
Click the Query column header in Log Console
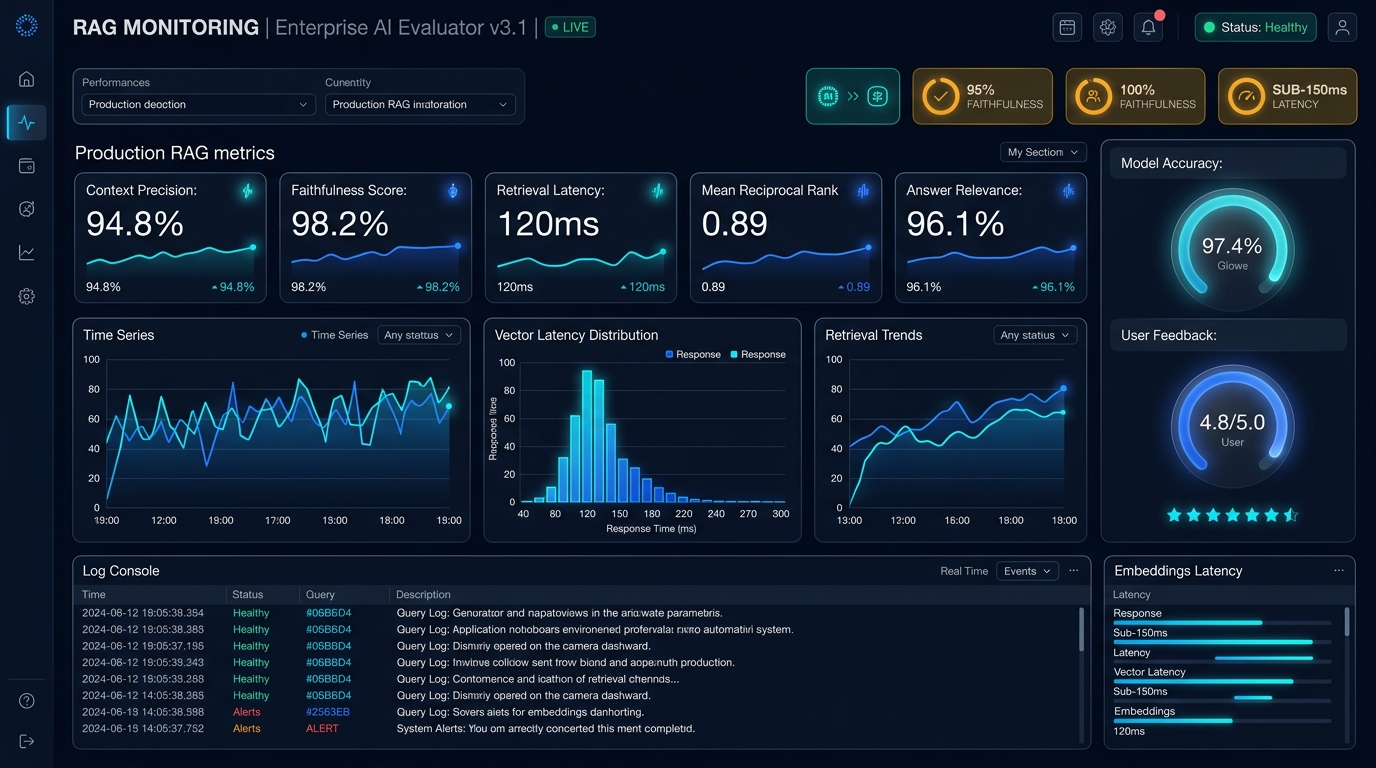320,595
